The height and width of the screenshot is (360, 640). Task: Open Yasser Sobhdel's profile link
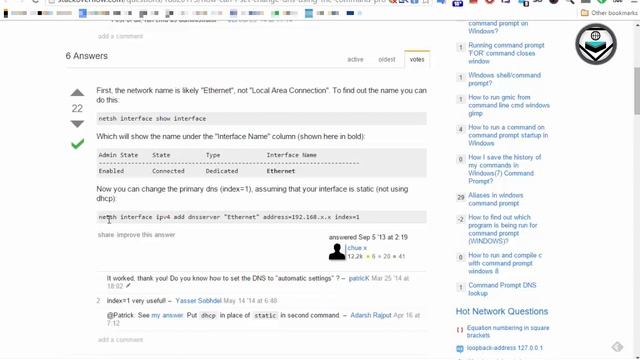tap(198, 301)
